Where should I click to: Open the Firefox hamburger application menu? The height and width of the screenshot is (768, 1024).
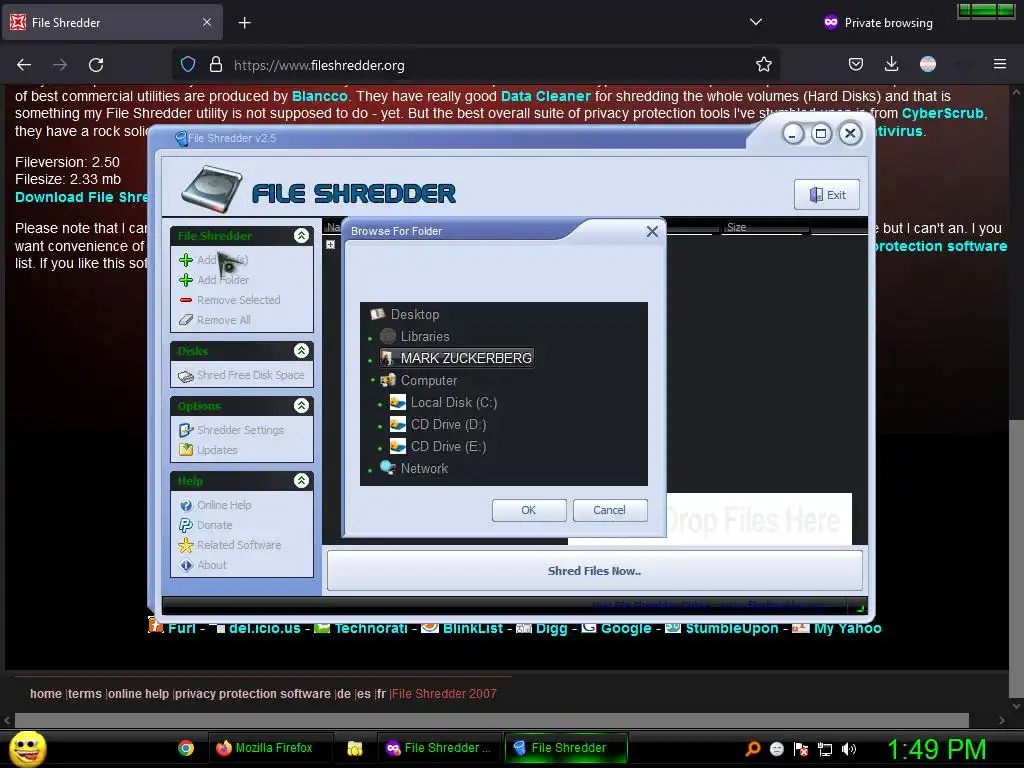point(999,64)
